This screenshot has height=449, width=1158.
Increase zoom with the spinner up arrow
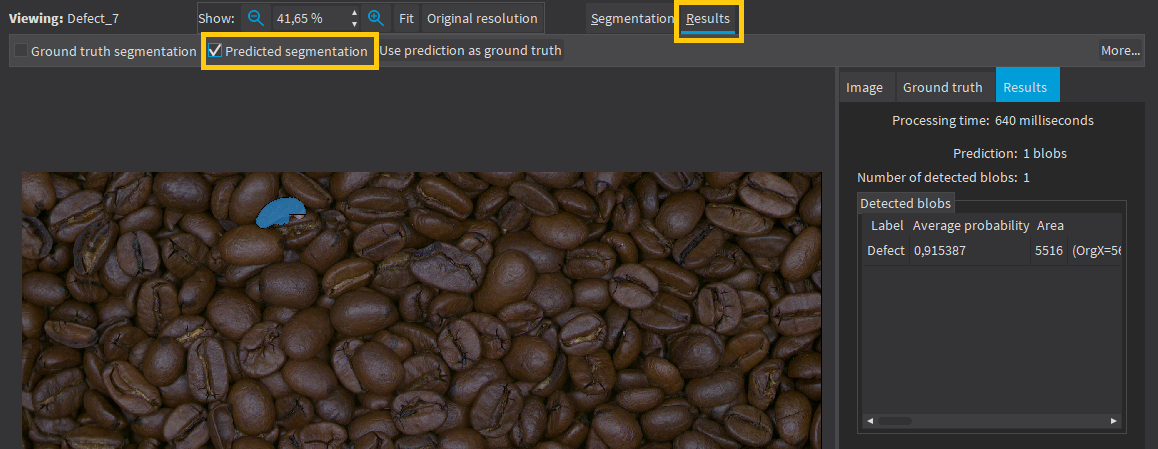[x=354, y=13]
